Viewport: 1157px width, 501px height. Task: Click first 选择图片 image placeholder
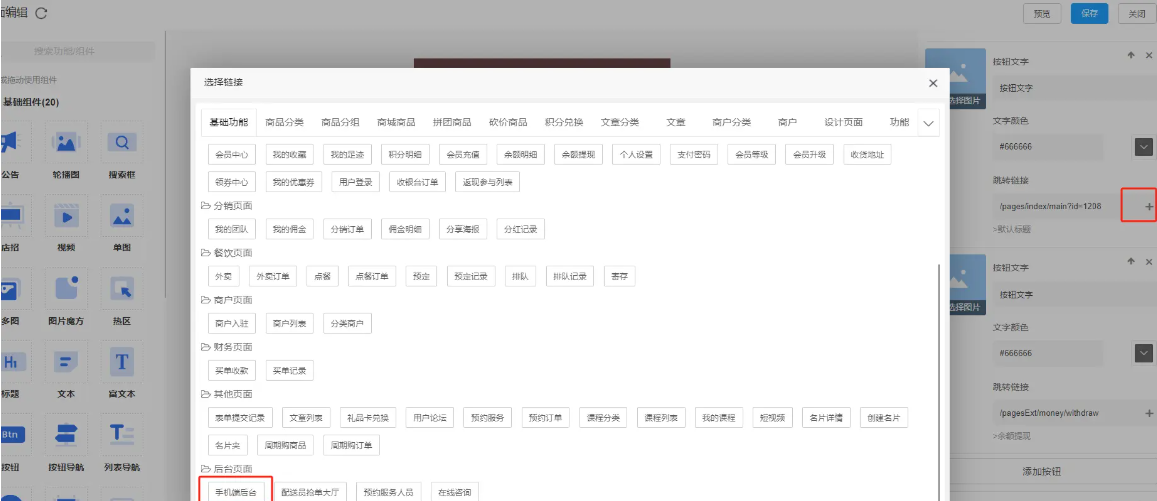point(955,80)
